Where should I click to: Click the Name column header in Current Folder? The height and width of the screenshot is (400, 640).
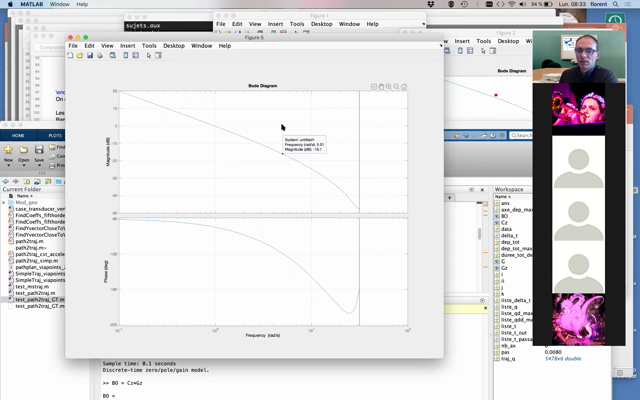tap(24, 195)
